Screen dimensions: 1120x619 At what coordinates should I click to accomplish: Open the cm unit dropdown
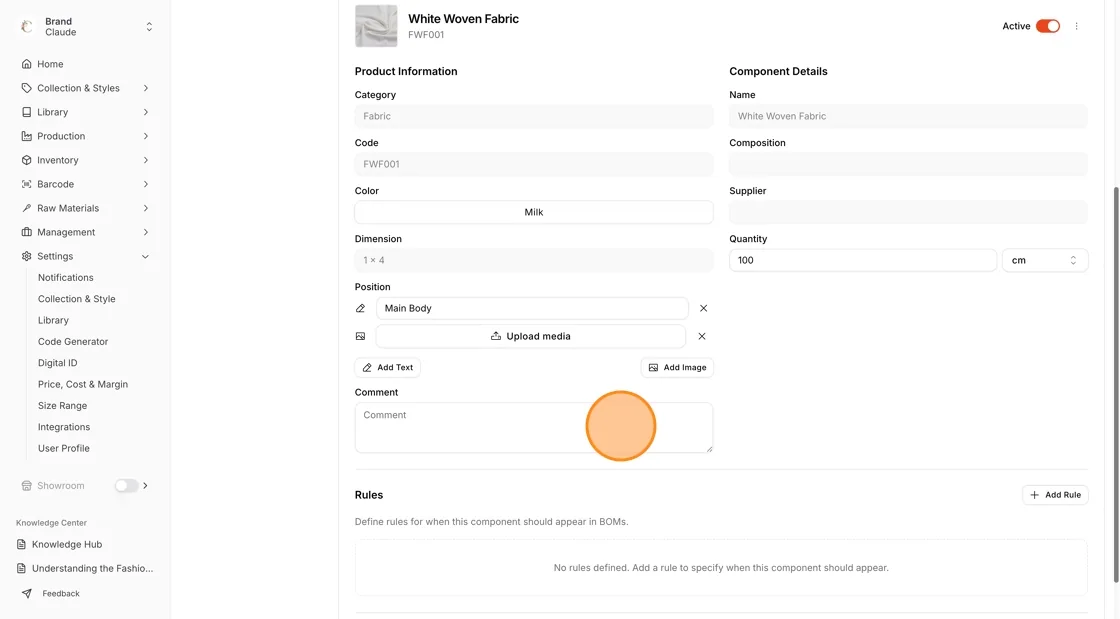[x=1044, y=261]
